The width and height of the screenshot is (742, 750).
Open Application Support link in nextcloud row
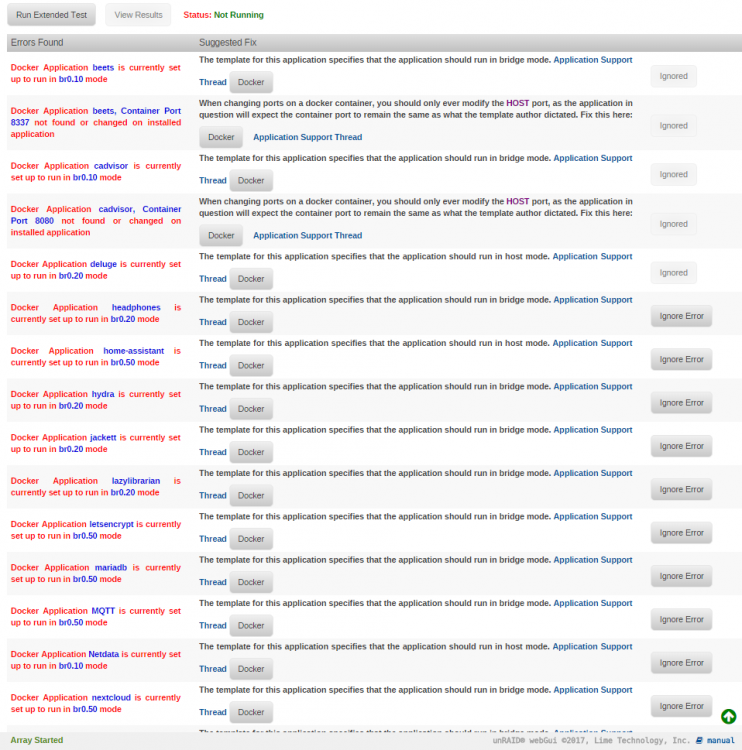click(x=593, y=690)
